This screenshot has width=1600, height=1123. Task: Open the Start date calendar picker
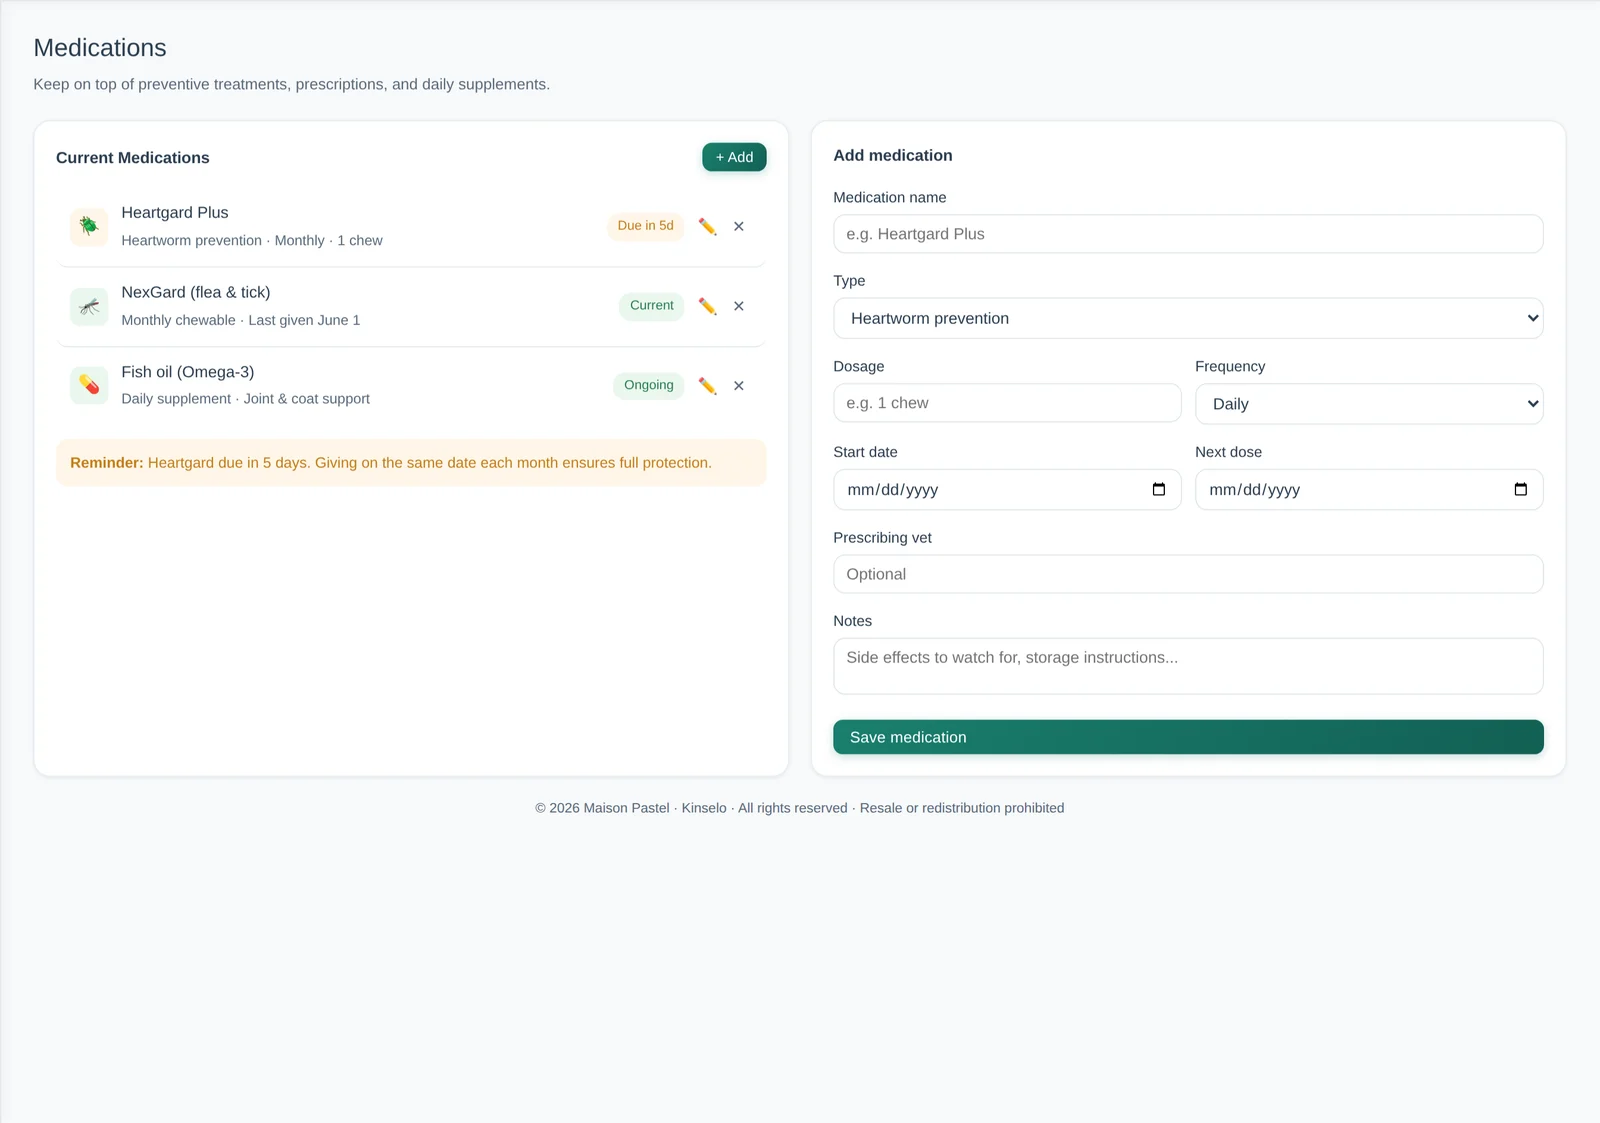point(1159,489)
